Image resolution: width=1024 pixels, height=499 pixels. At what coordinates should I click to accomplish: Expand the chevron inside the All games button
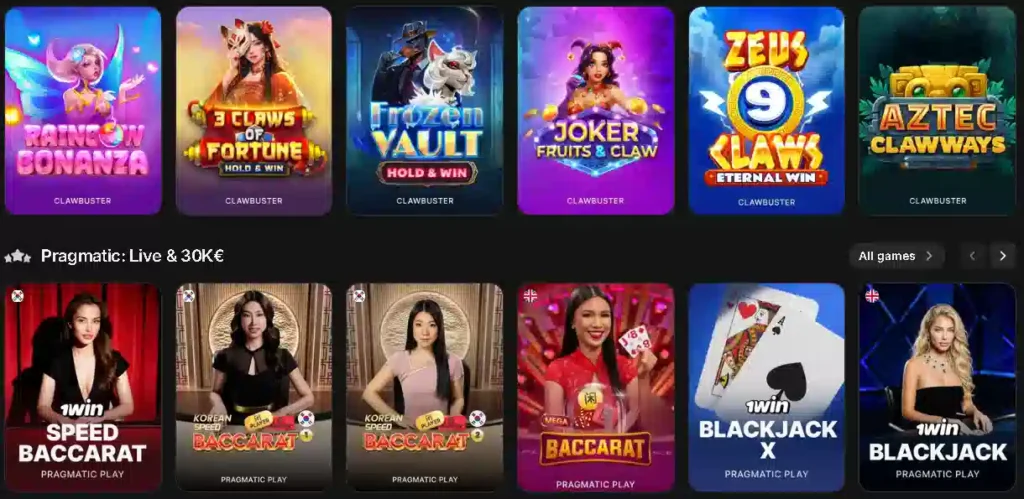[929, 256]
